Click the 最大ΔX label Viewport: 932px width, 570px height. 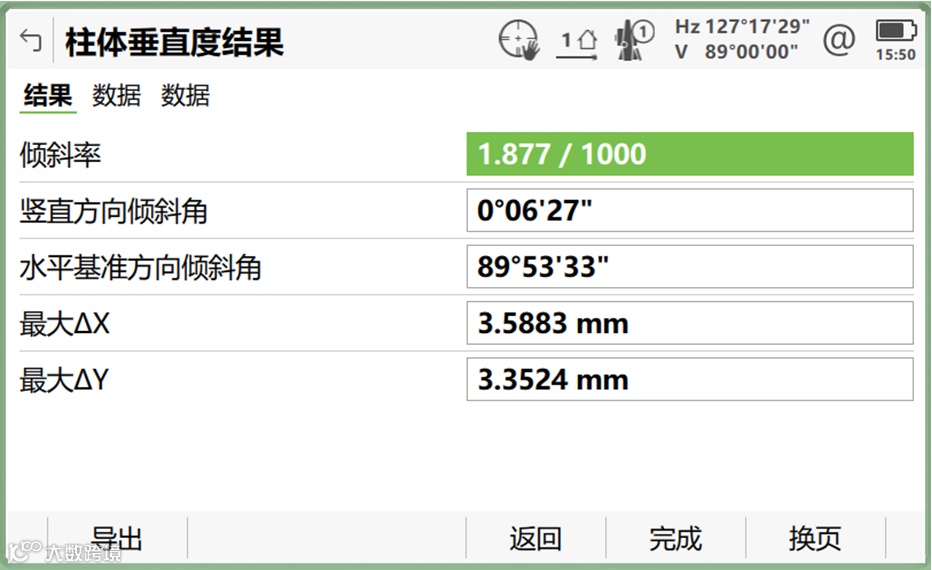pos(65,324)
